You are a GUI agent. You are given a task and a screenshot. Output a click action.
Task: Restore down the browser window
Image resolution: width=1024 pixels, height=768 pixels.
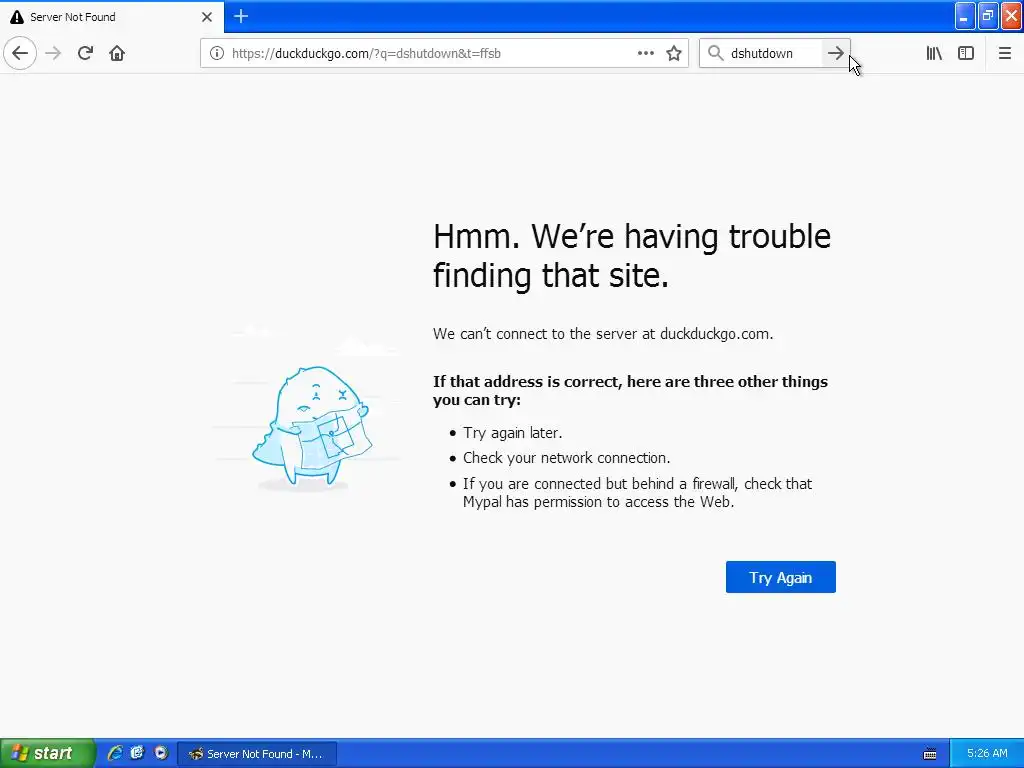(988, 17)
